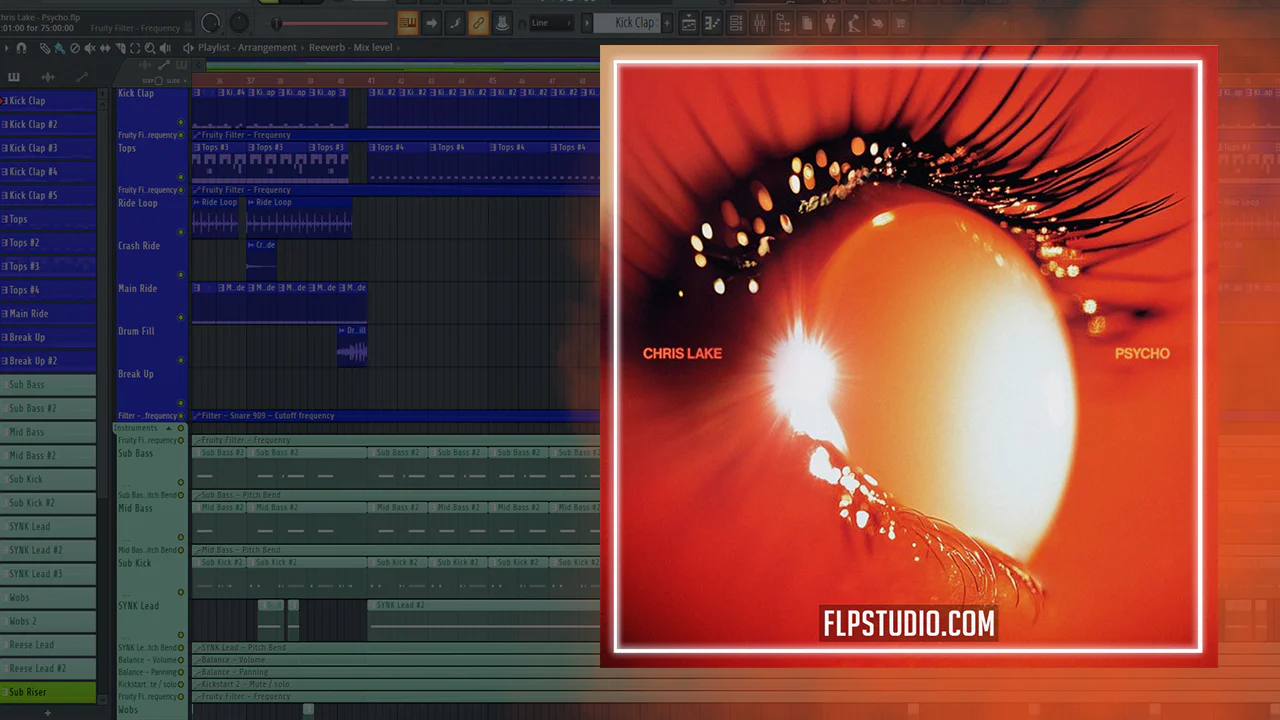This screenshot has height=720, width=1280.
Task: Open the playlist options menu arrow
Action: (x=6, y=48)
